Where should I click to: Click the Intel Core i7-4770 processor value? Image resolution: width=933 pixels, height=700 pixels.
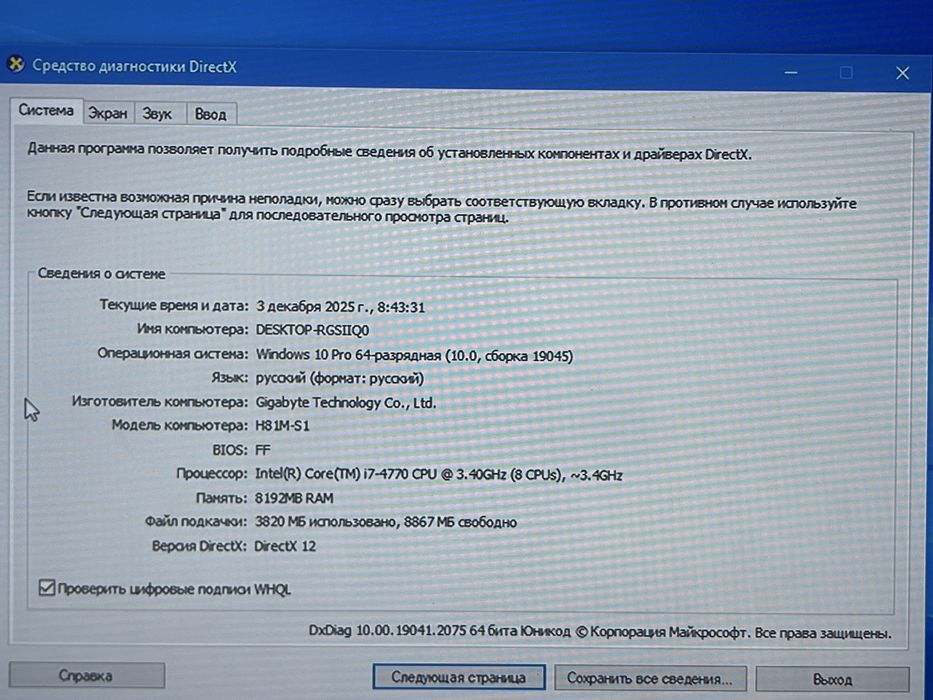[439, 474]
